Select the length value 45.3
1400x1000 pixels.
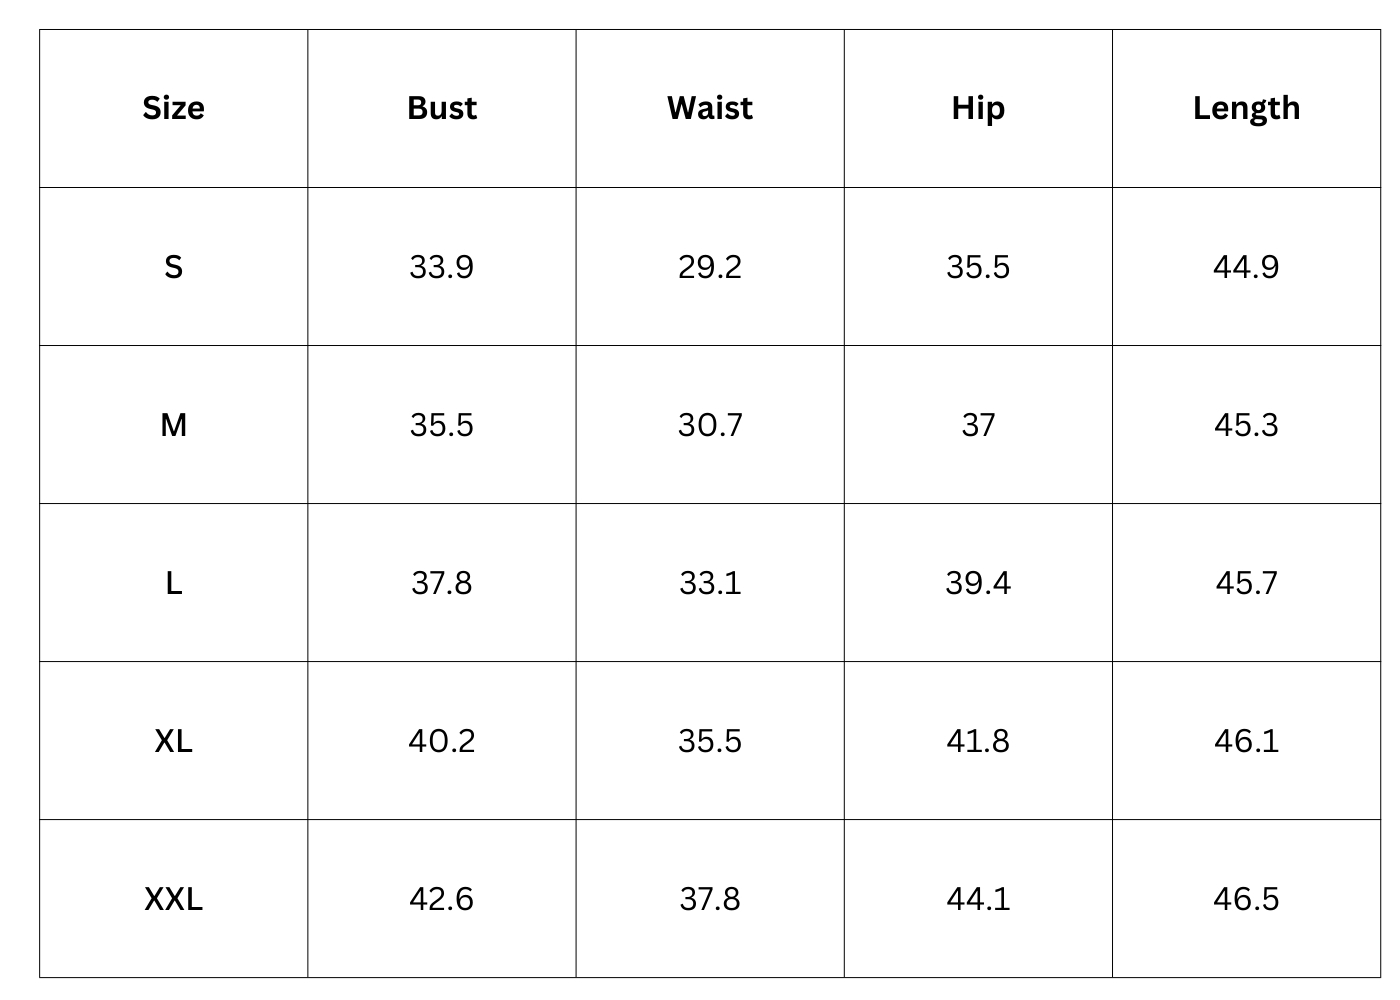pos(1246,425)
